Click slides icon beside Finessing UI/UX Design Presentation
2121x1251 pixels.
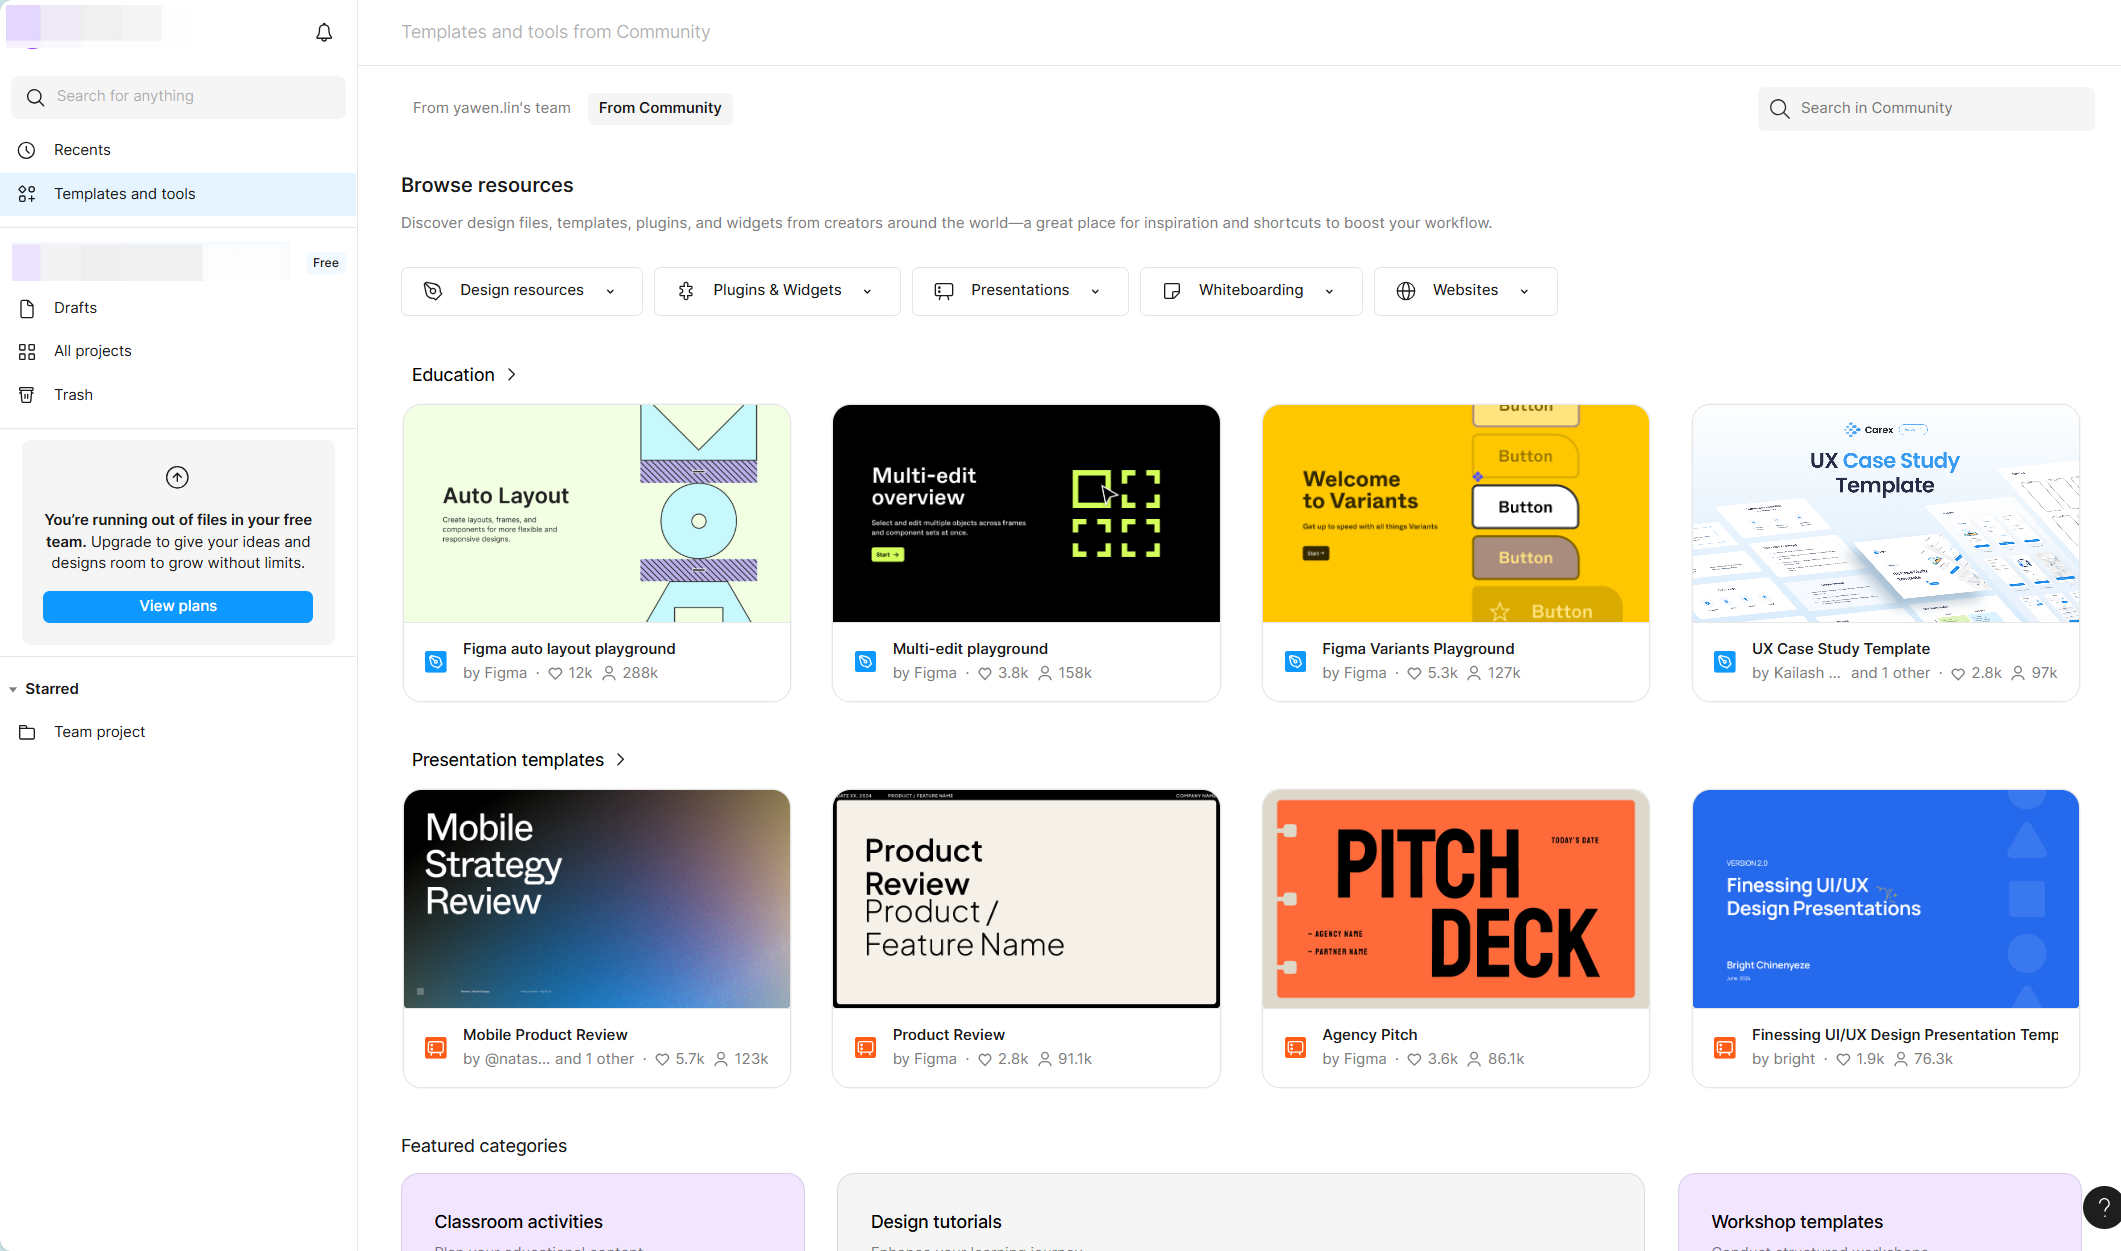coord(1725,1047)
